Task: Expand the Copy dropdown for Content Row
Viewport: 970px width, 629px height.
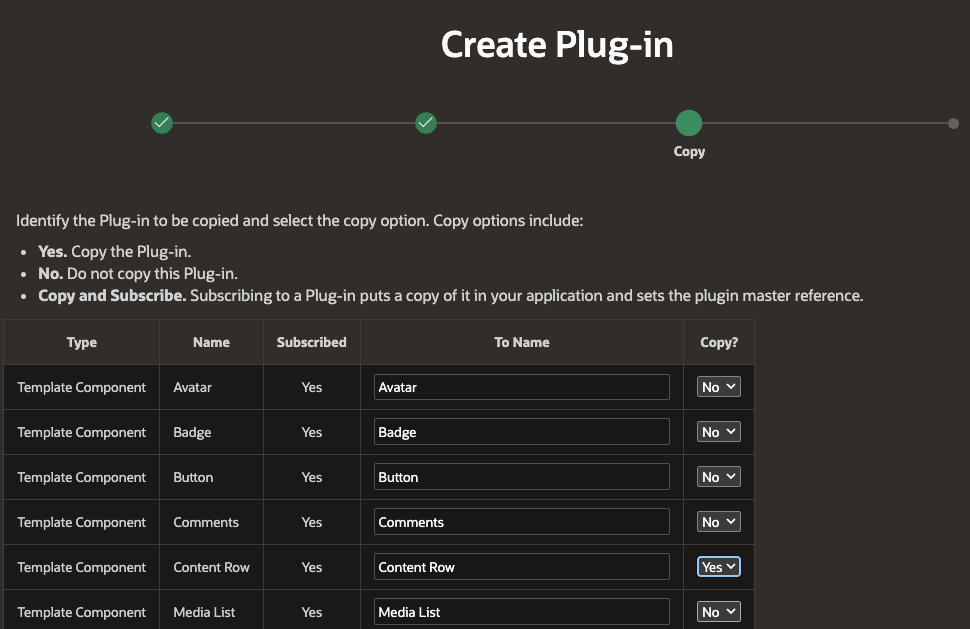Action: pyautogui.click(x=718, y=567)
